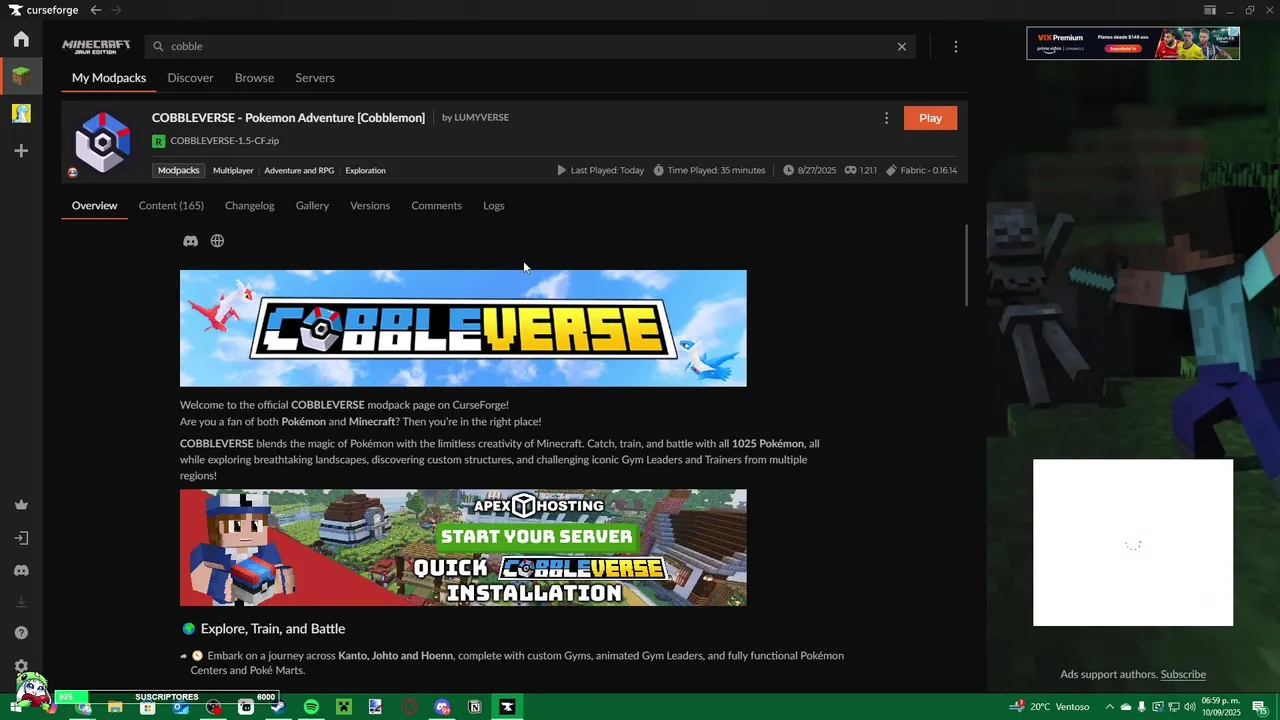Open the three-dot menu next to the search bar
Viewport: 1280px width, 720px height.
pyautogui.click(x=956, y=47)
